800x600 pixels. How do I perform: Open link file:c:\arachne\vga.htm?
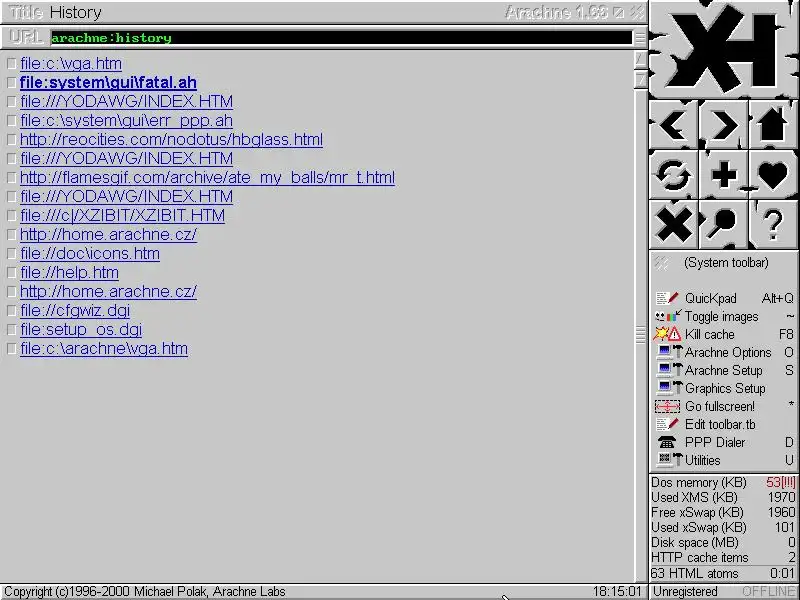click(x=104, y=348)
